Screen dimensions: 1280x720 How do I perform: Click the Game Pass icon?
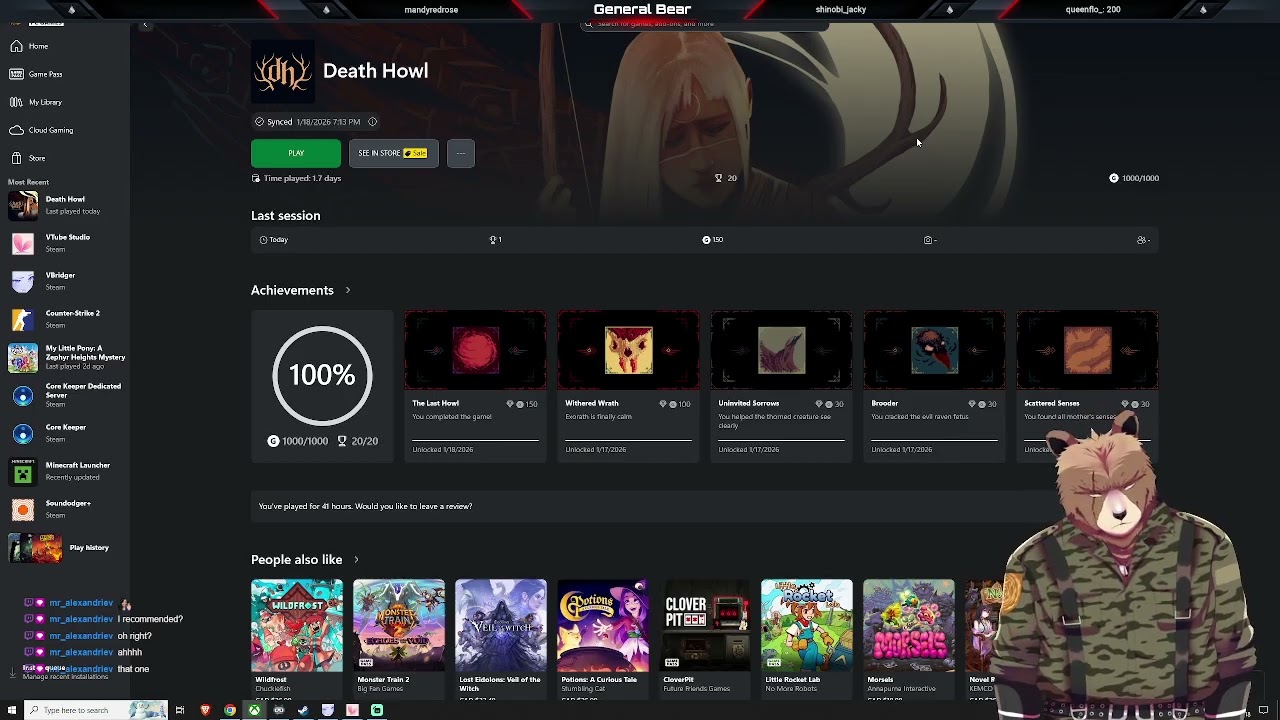coord(16,74)
